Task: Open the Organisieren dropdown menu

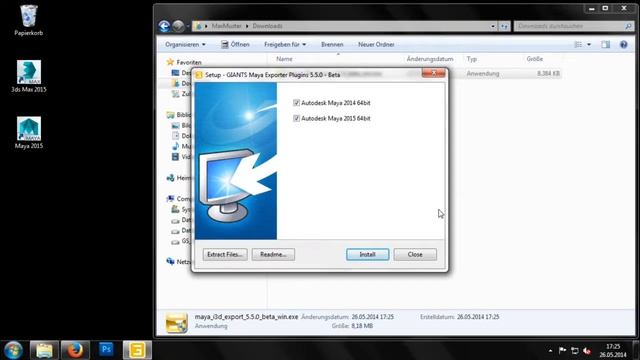Action: (185, 44)
